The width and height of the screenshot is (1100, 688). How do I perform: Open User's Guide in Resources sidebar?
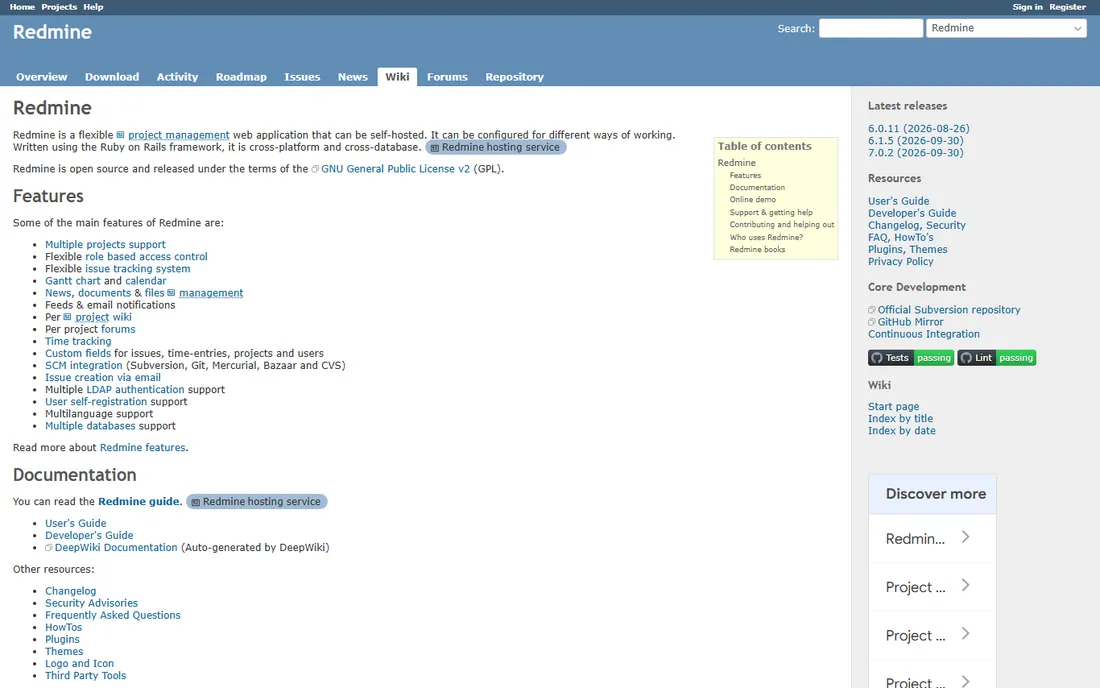(x=898, y=201)
